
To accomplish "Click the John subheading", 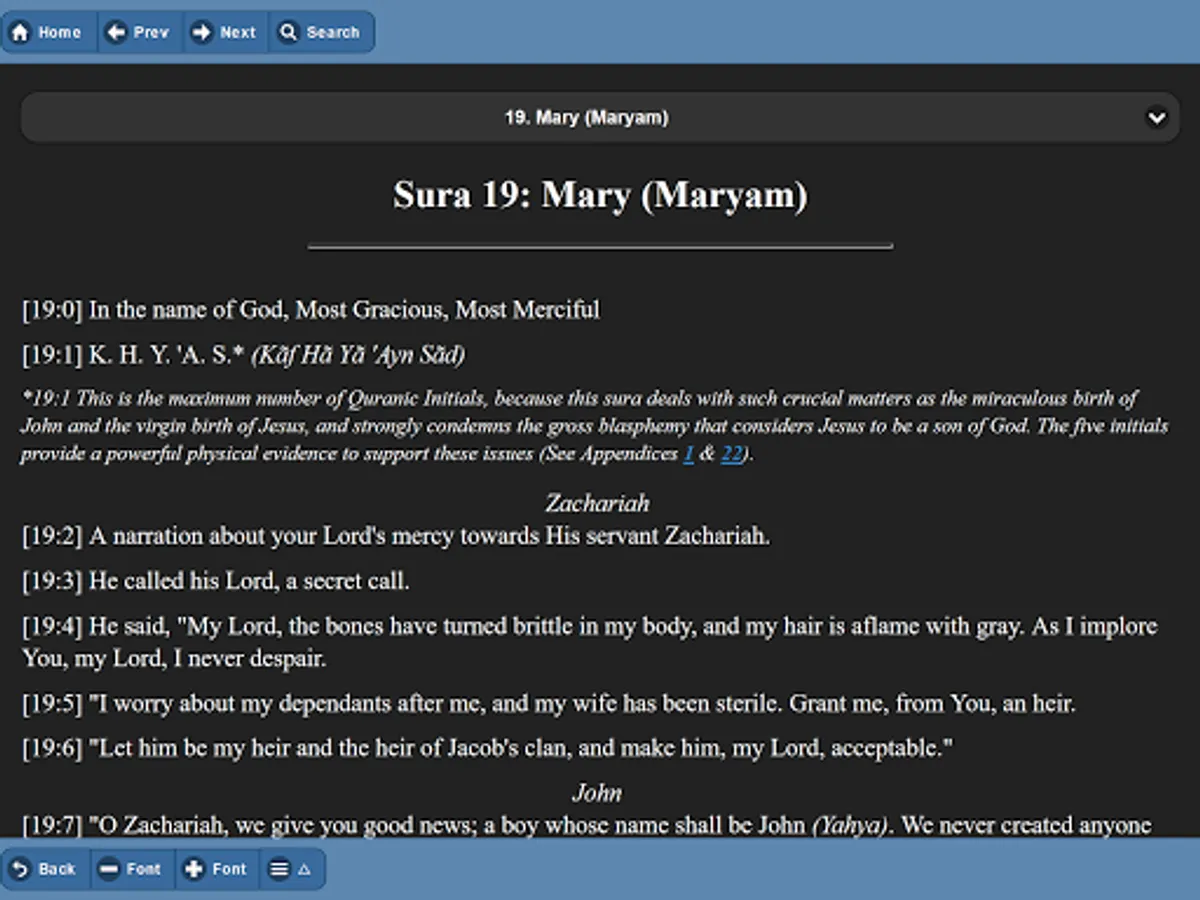I will tap(597, 793).
